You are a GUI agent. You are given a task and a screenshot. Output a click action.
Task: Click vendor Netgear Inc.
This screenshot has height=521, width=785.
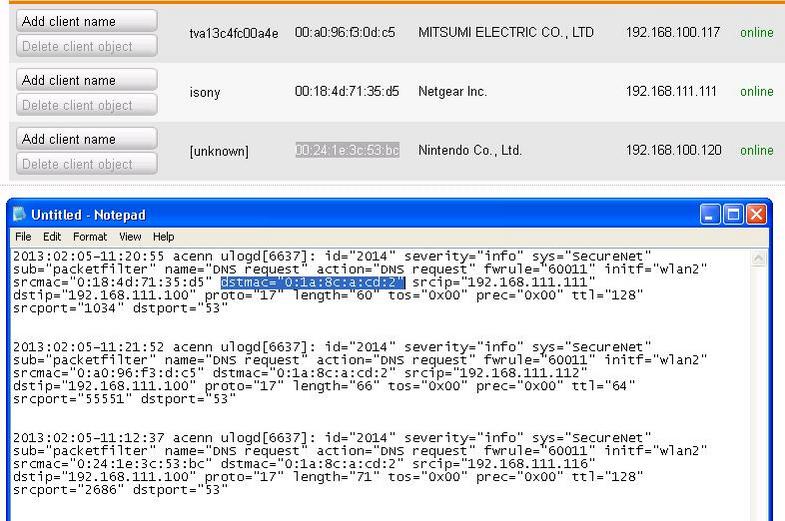(x=453, y=91)
